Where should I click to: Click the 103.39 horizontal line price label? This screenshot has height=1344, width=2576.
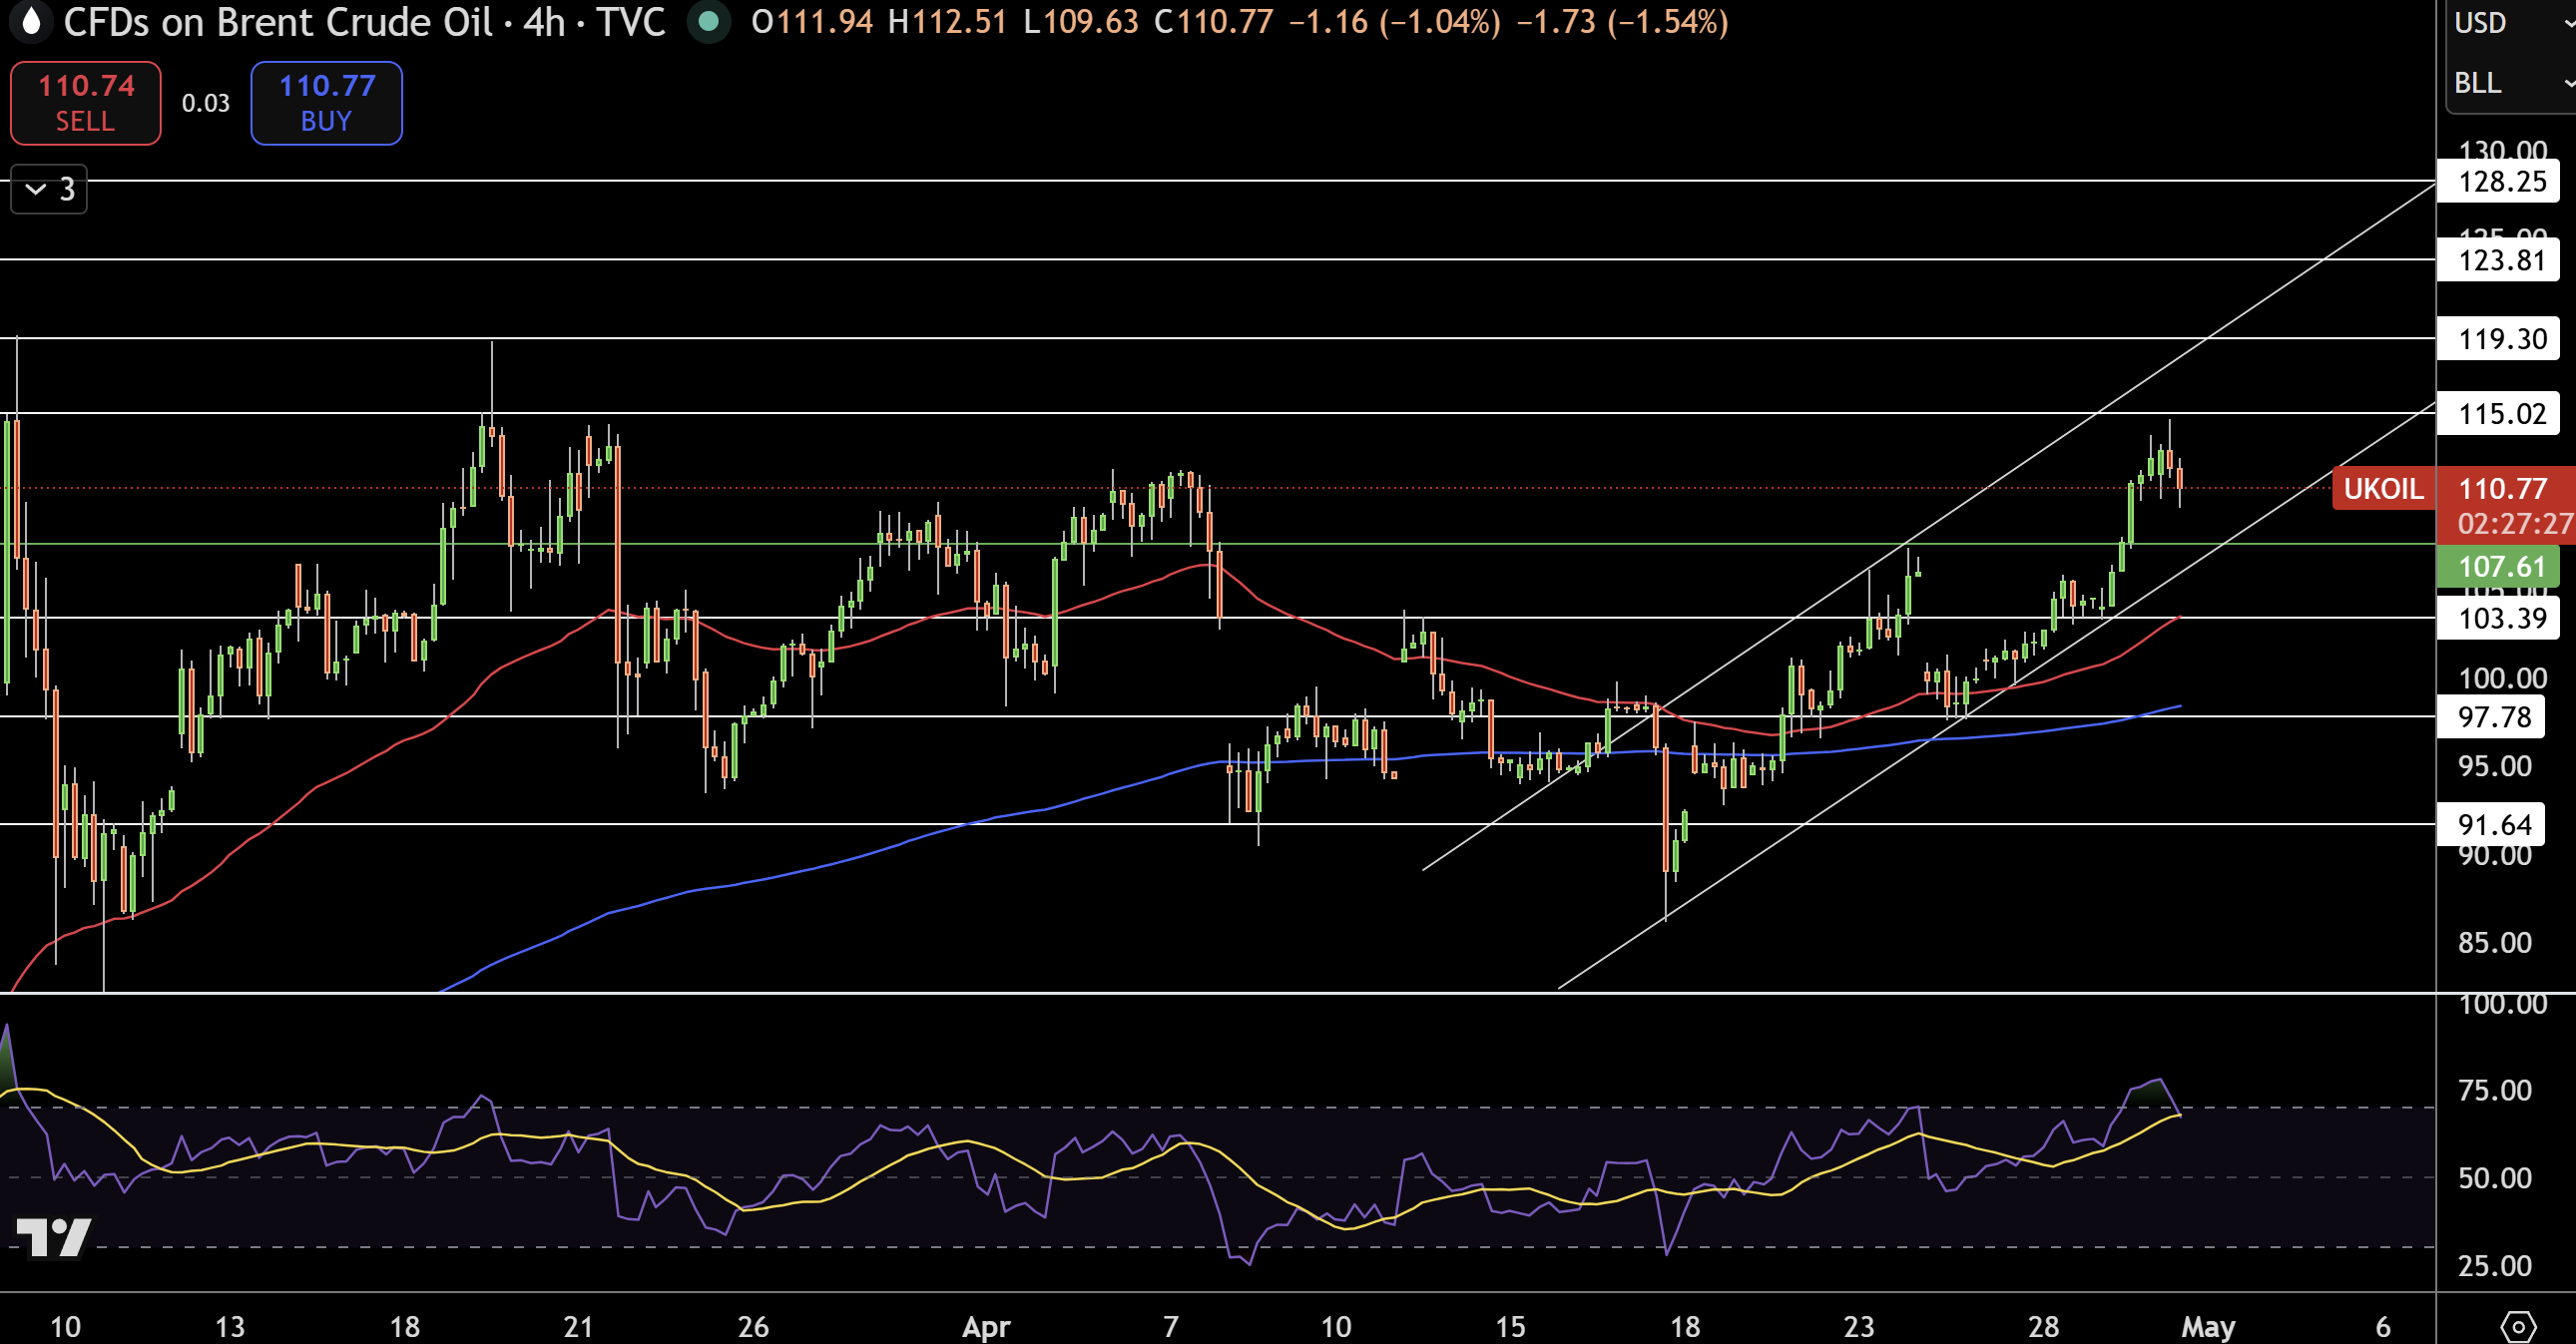coord(2499,618)
